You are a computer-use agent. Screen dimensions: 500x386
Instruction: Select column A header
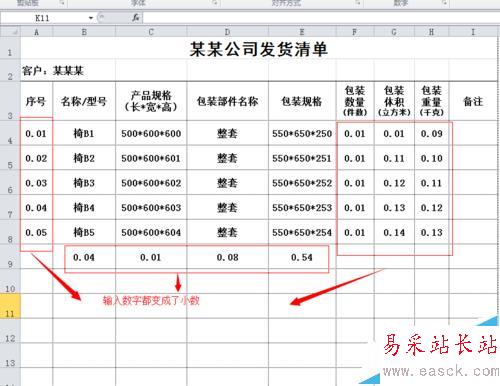coord(36,32)
